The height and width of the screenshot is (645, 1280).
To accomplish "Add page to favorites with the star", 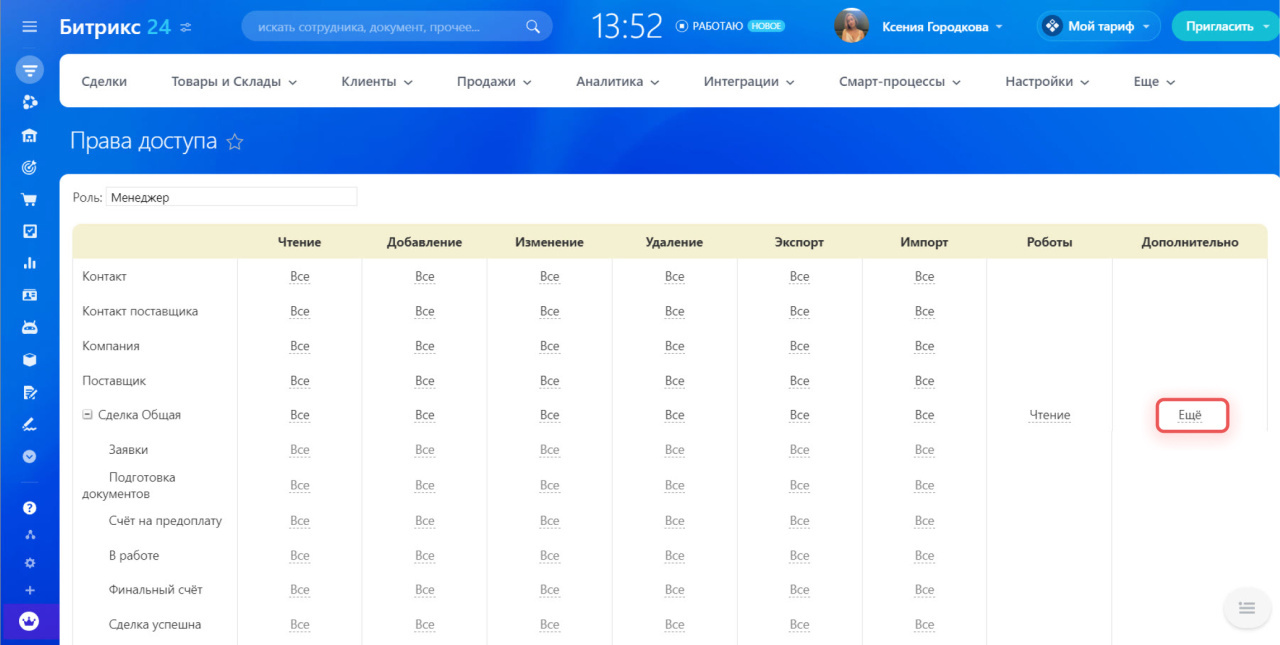I will point(235,142).
